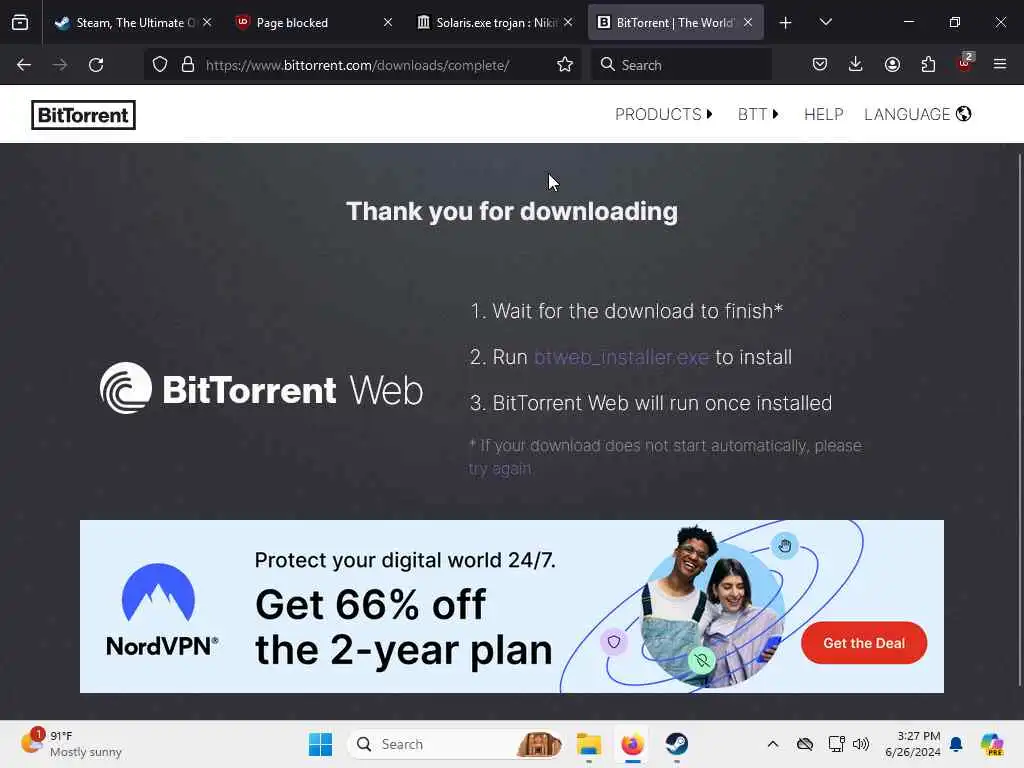Viewport: 1024px width, 768px height.
Task: Reload the current page
Action: [96, 65]
